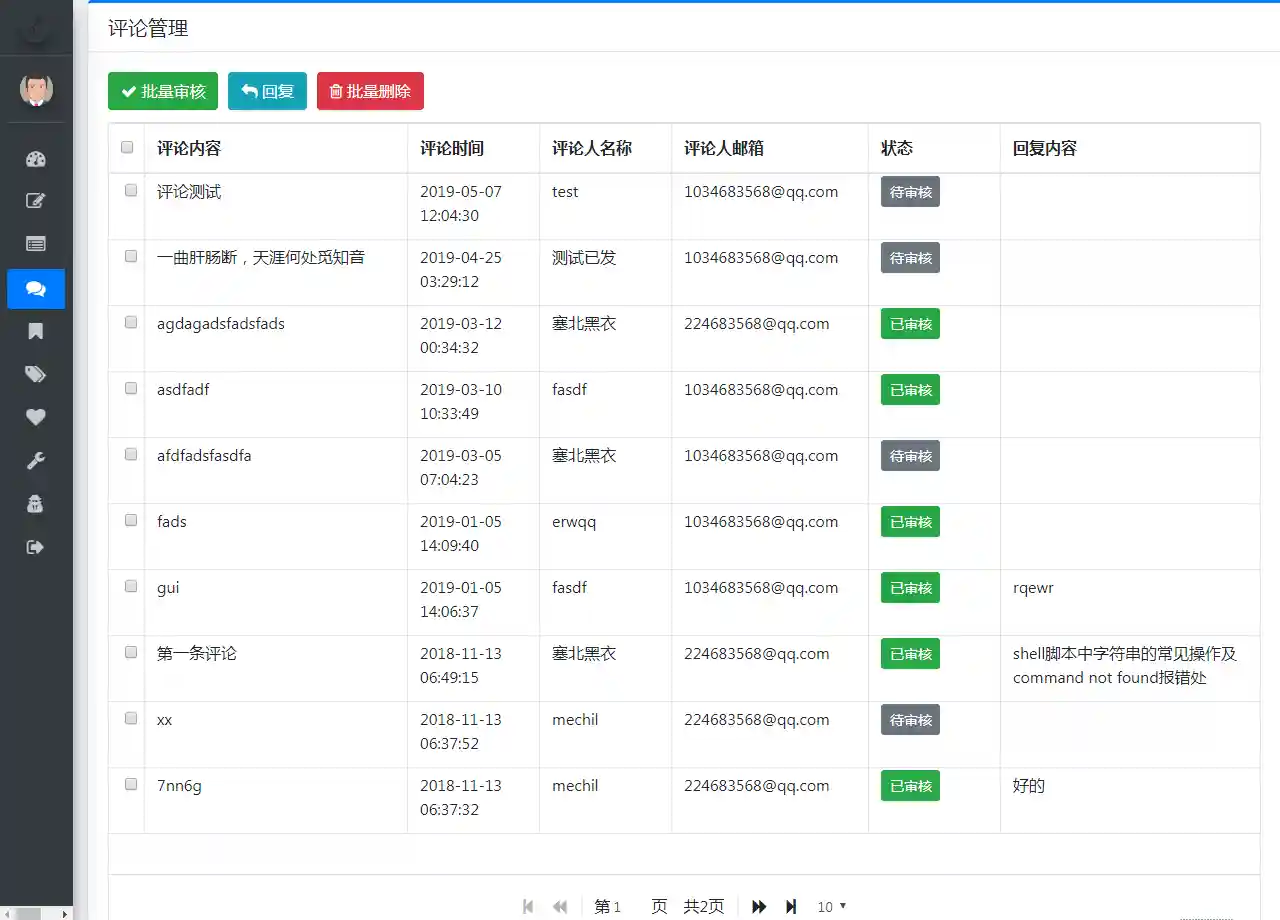
Task: Select the write-article pencil icon in sidebar
Action: 36,200
